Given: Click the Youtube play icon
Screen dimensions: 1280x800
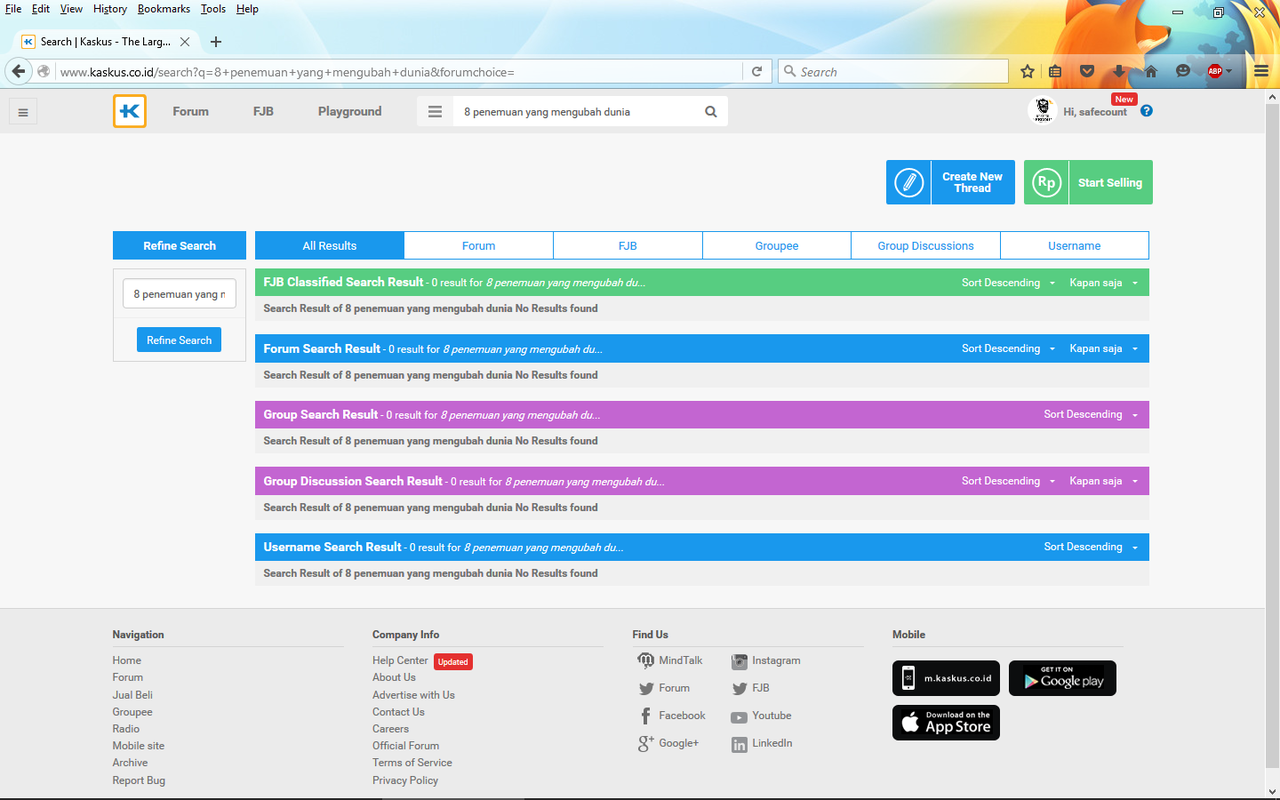Looking at the screenshot, I should click(x=739, y=717).
